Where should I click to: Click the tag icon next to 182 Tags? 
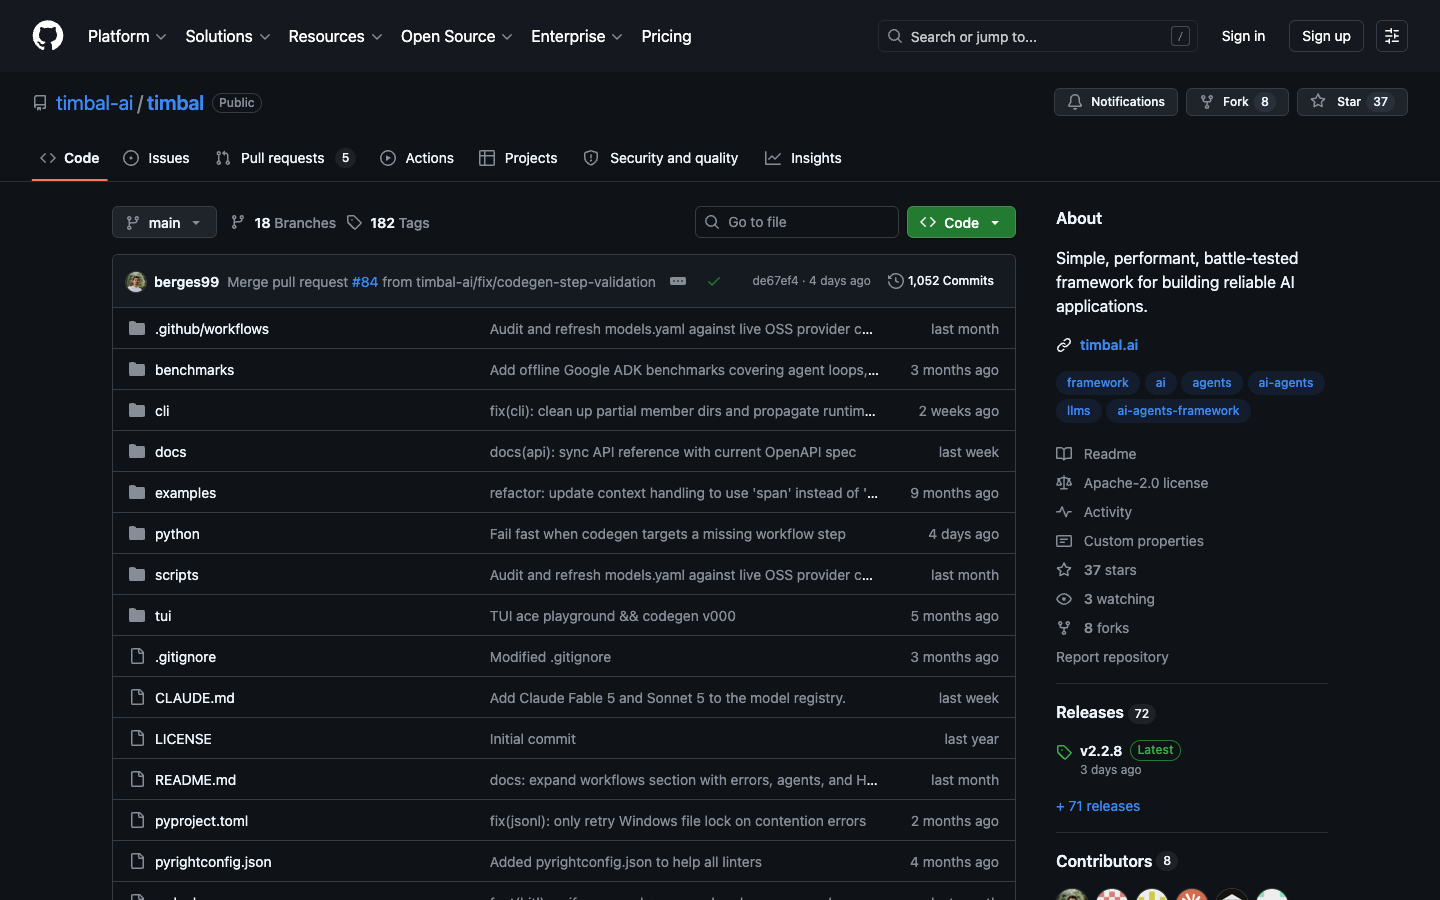pyautogui.click(x=354, y=222)
